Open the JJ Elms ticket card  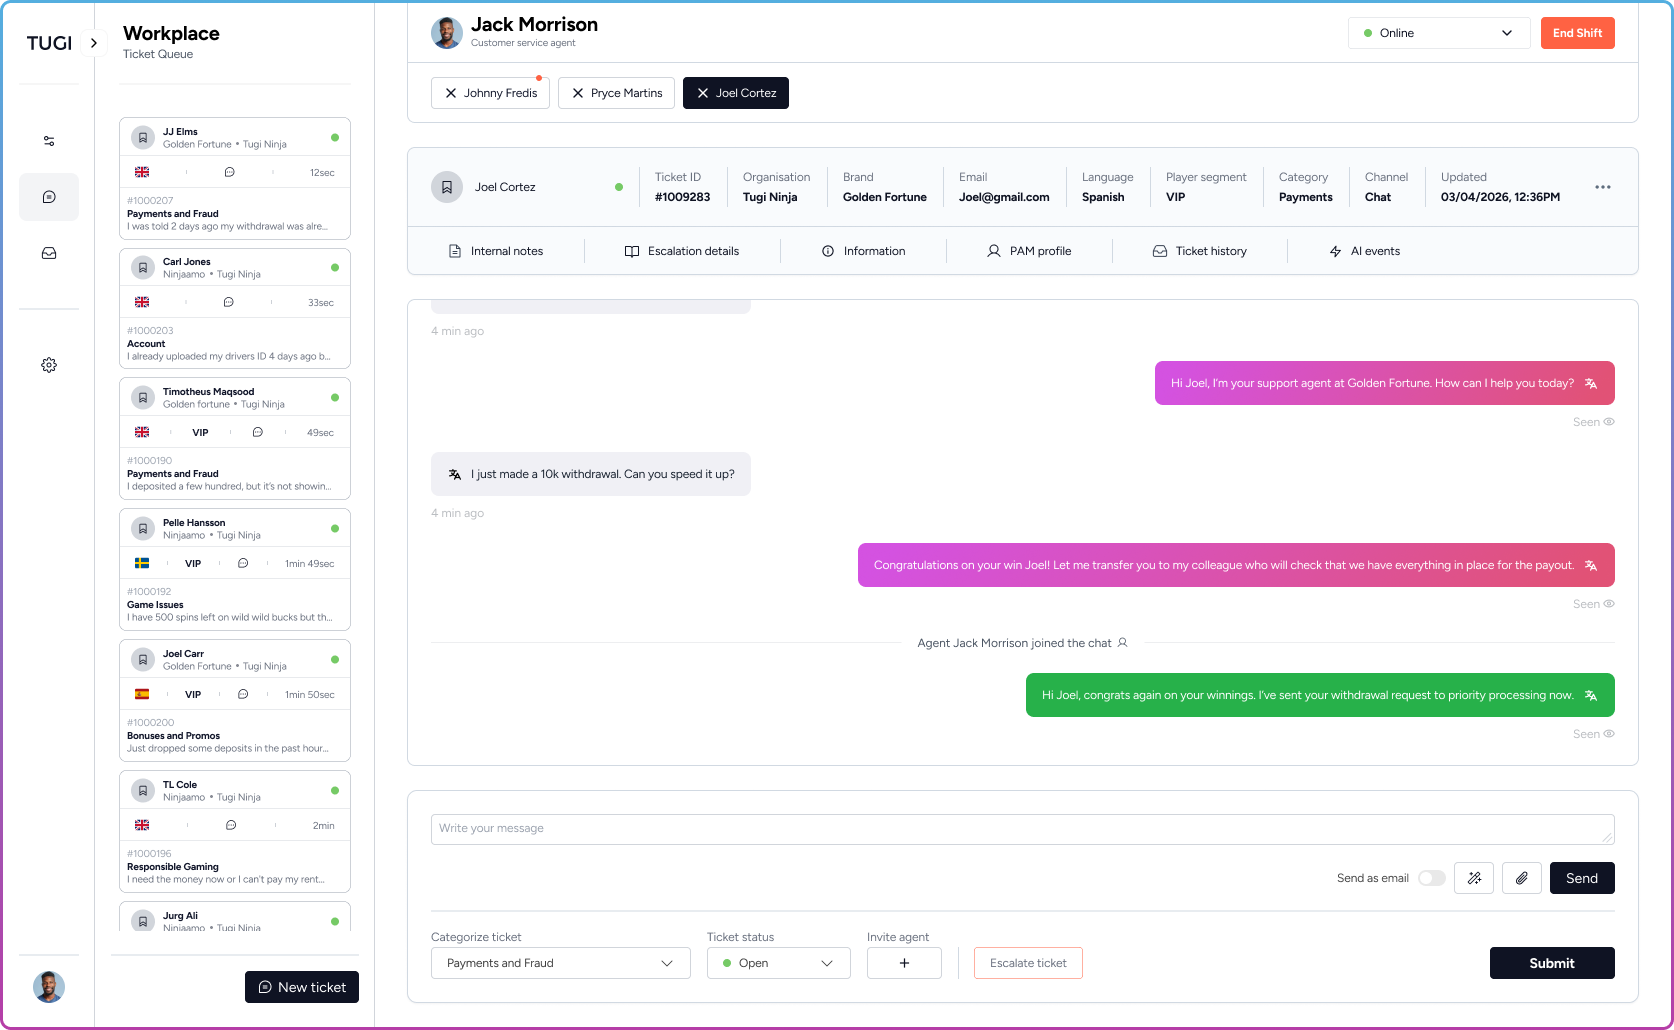pos(235,178)
